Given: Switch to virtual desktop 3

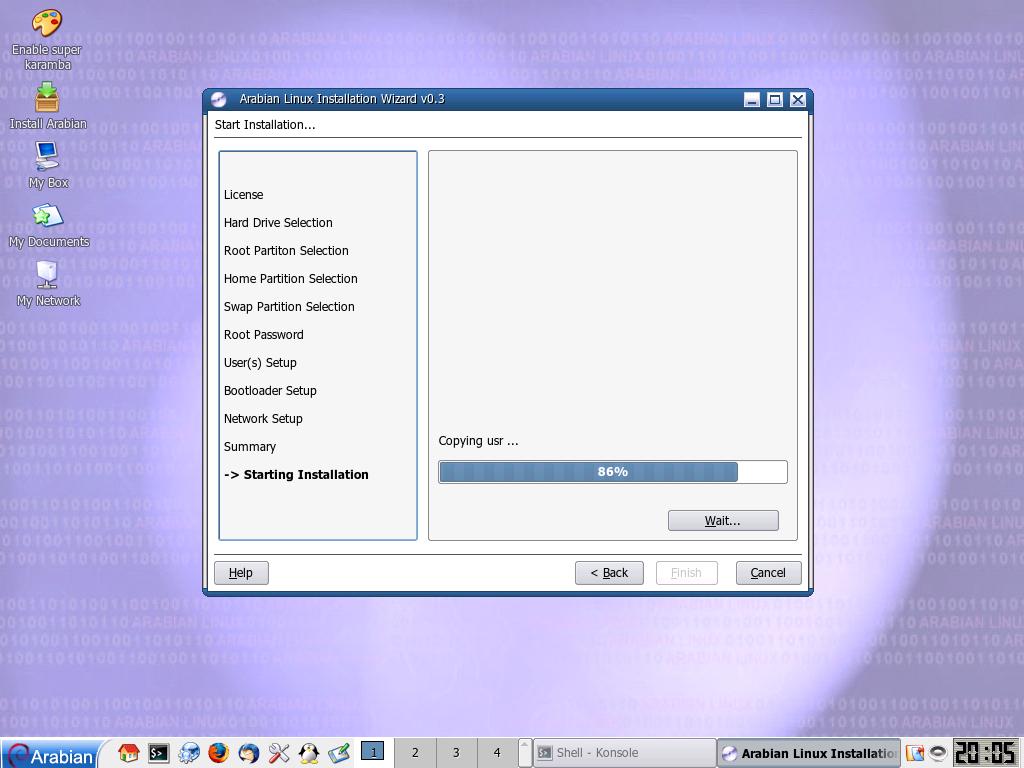Looking at the screenshot, I should (x=456, y=752).
